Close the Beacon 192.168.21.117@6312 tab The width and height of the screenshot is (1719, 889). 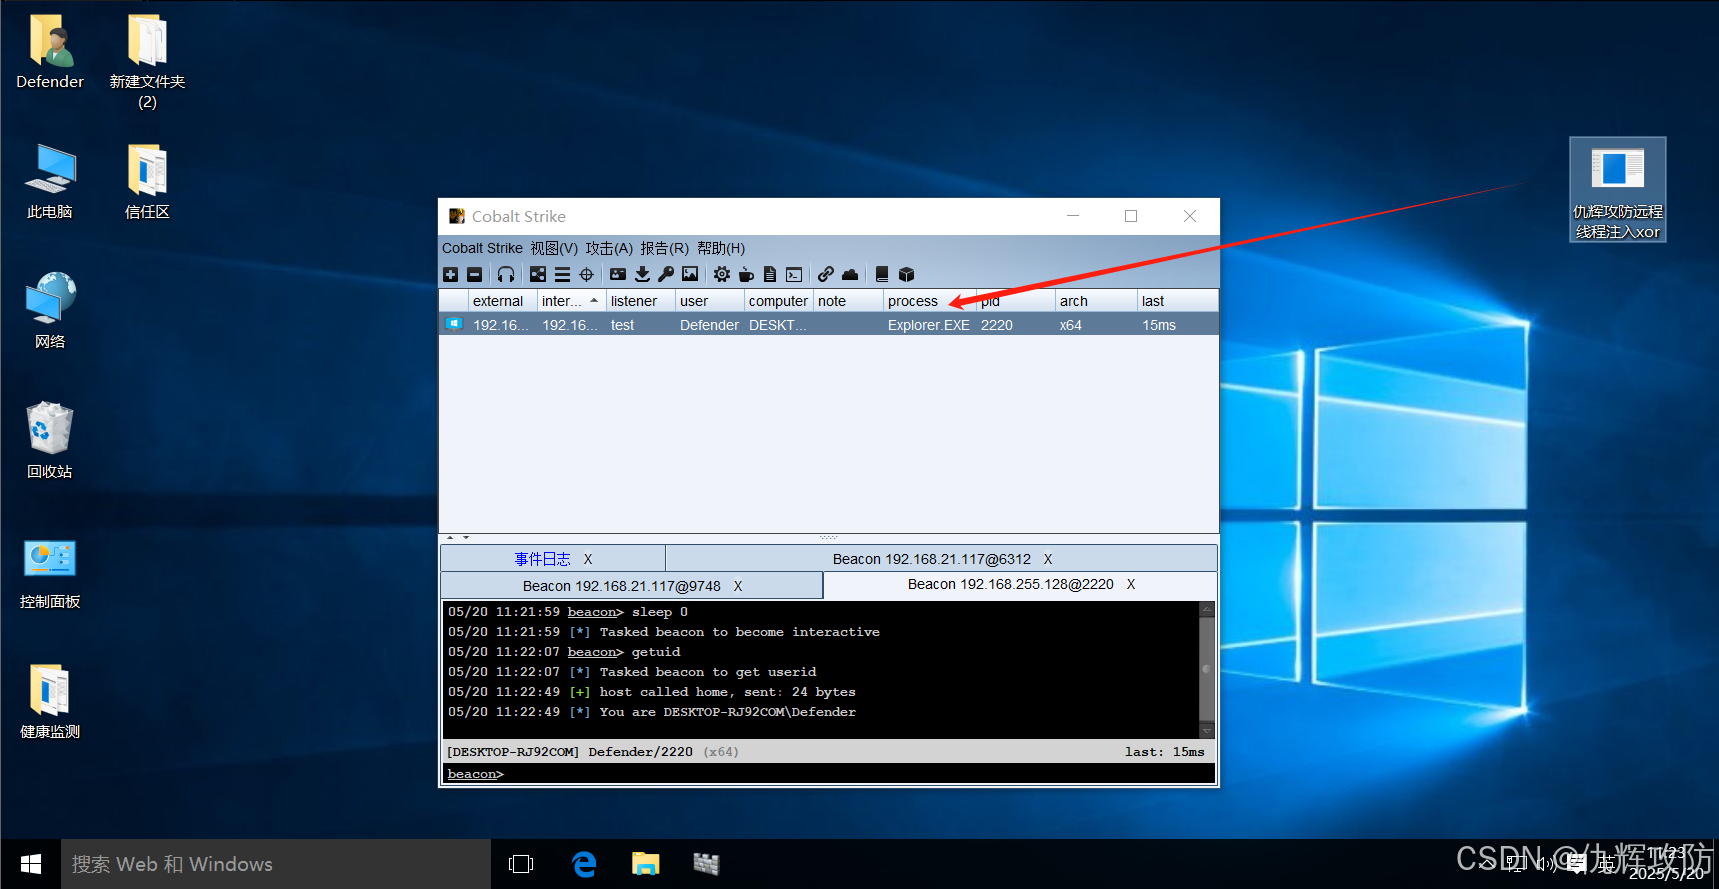point(1048,559)
